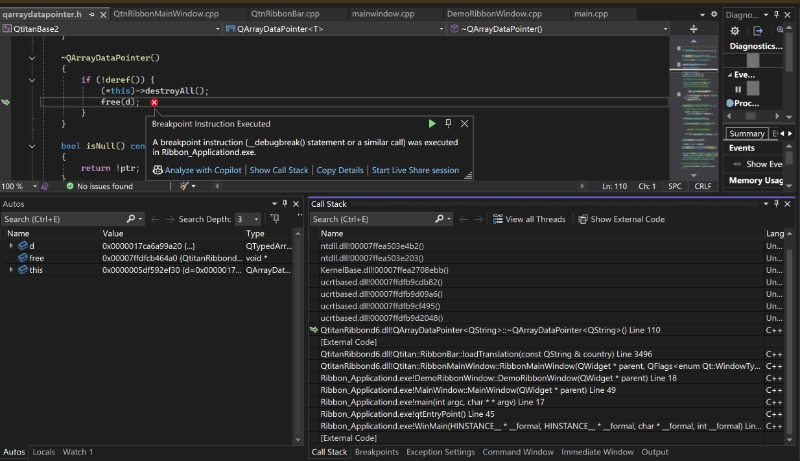Pin the Breakpoint Instruction Executed popup
Image resolution: width=800 pixels, height=461 pixels.
click(448, 123)
